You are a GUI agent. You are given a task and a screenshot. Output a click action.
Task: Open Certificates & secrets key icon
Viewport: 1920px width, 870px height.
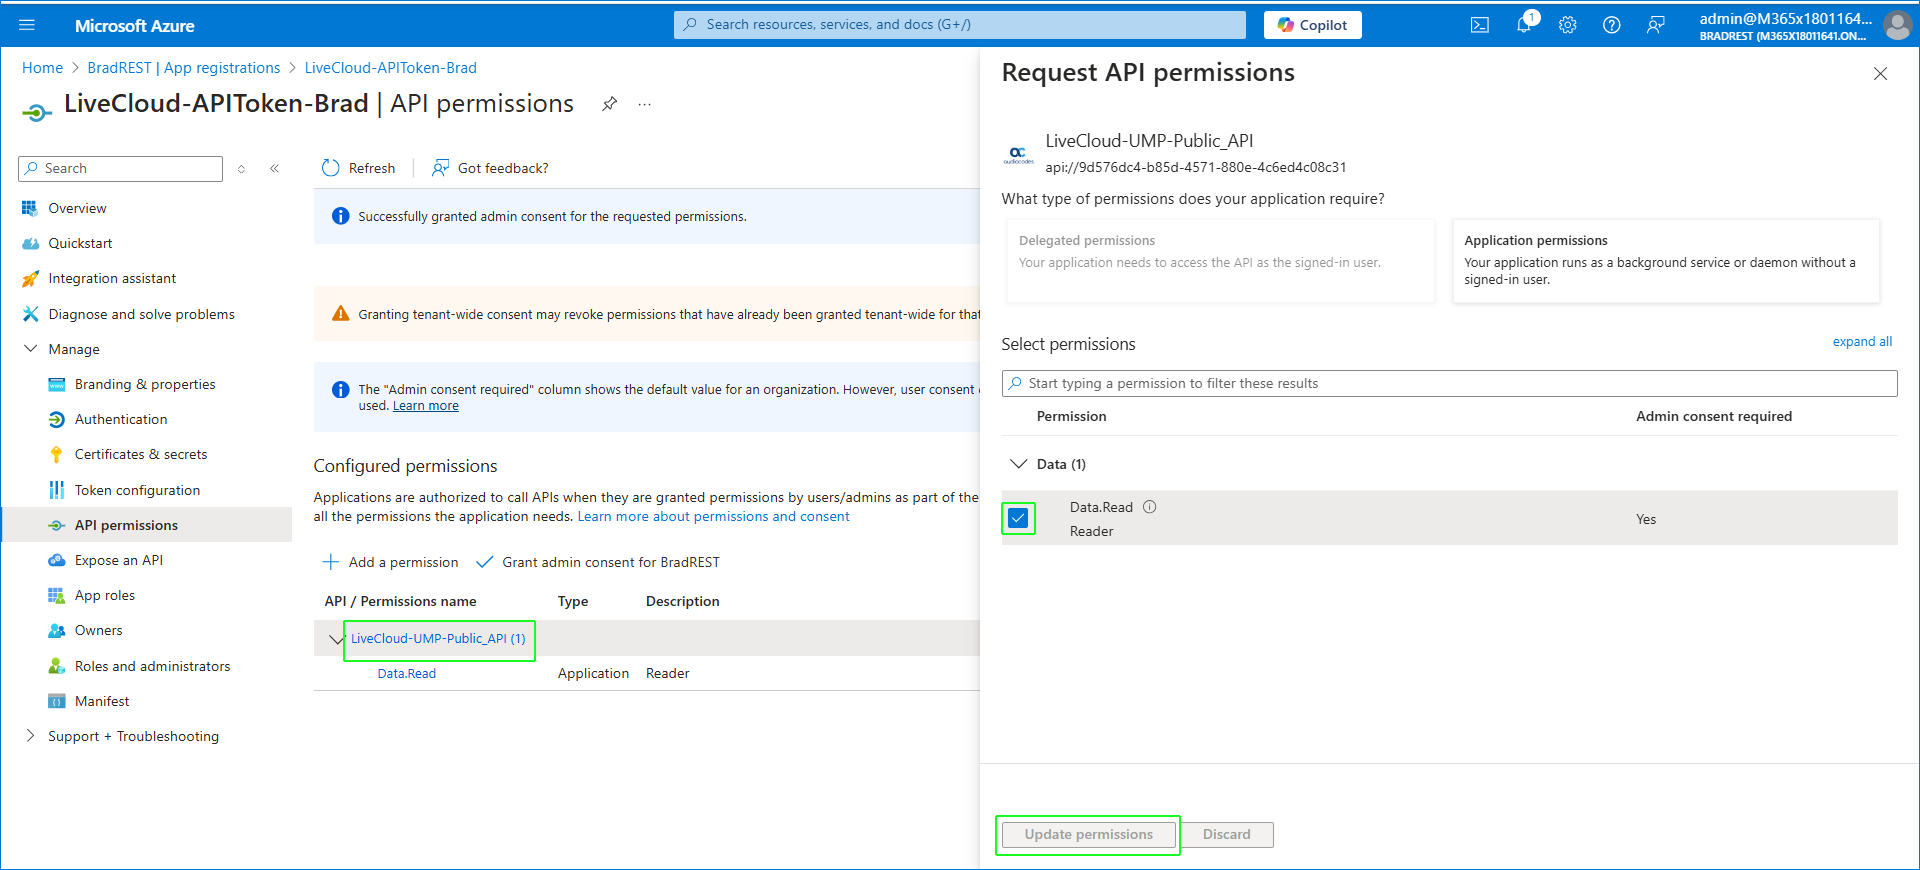[57, 454]
